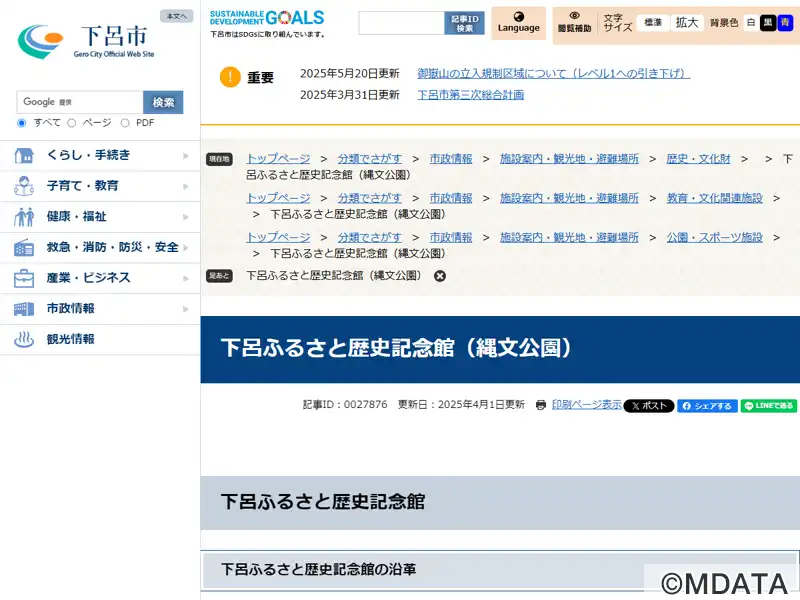The height and width of the screenshot is (600, 800).
Task: Choose the black 黒 background color
Action: click(x=768, y=22)
